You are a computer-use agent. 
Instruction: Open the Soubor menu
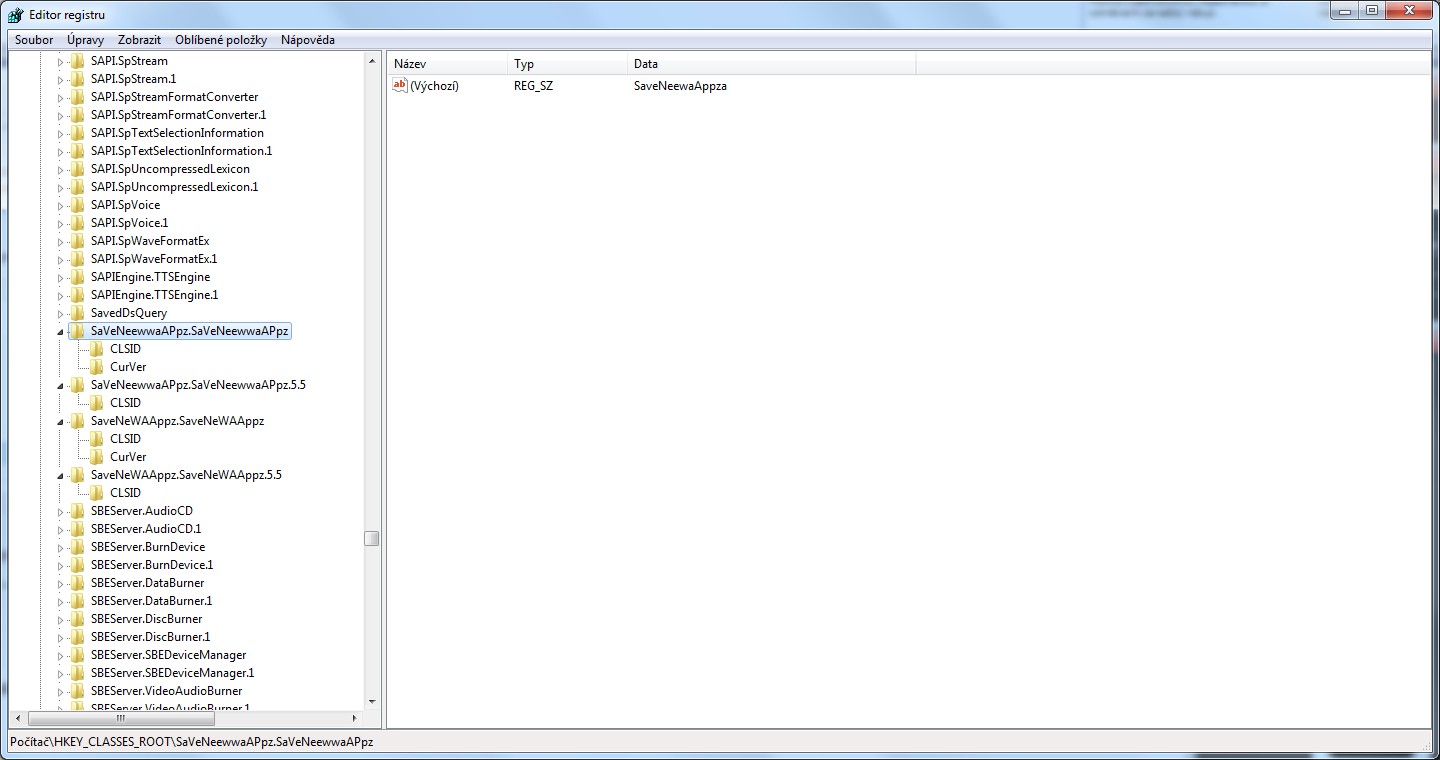34,40
